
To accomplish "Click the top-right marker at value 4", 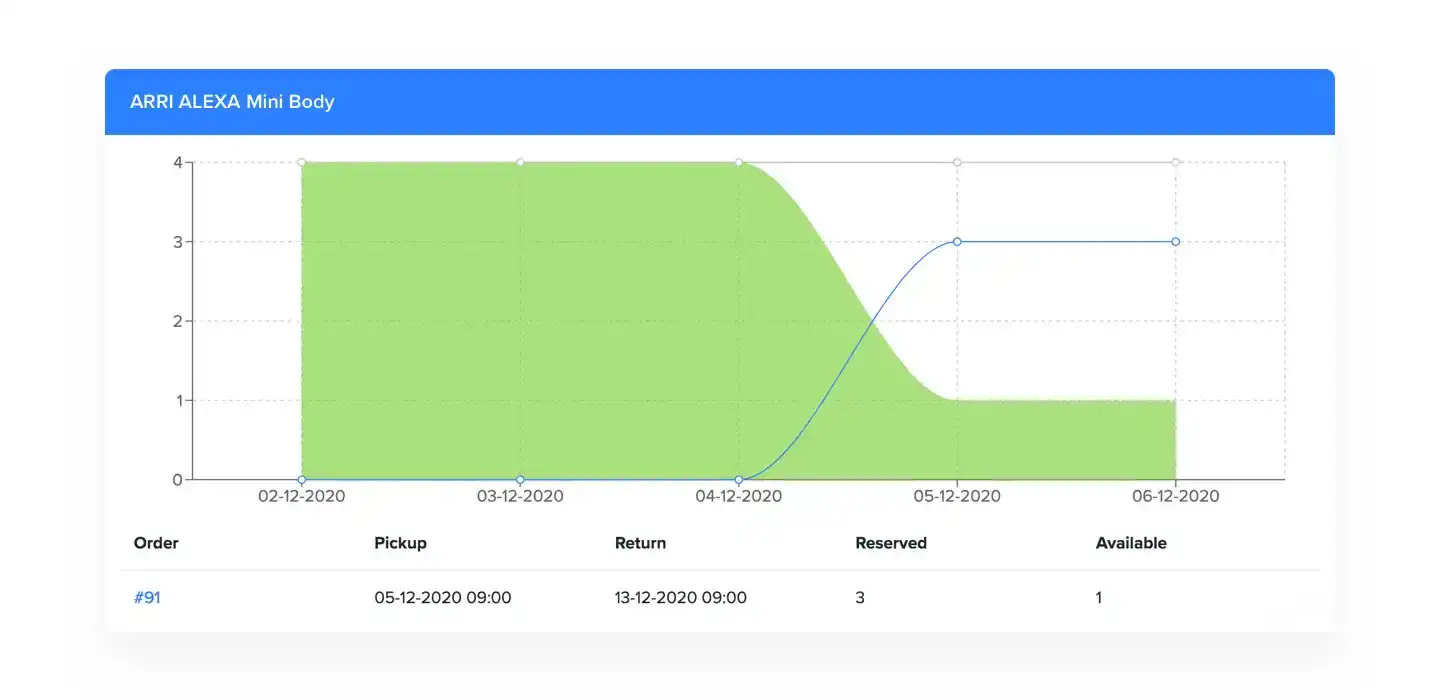I will click(x=1175, y=161).
